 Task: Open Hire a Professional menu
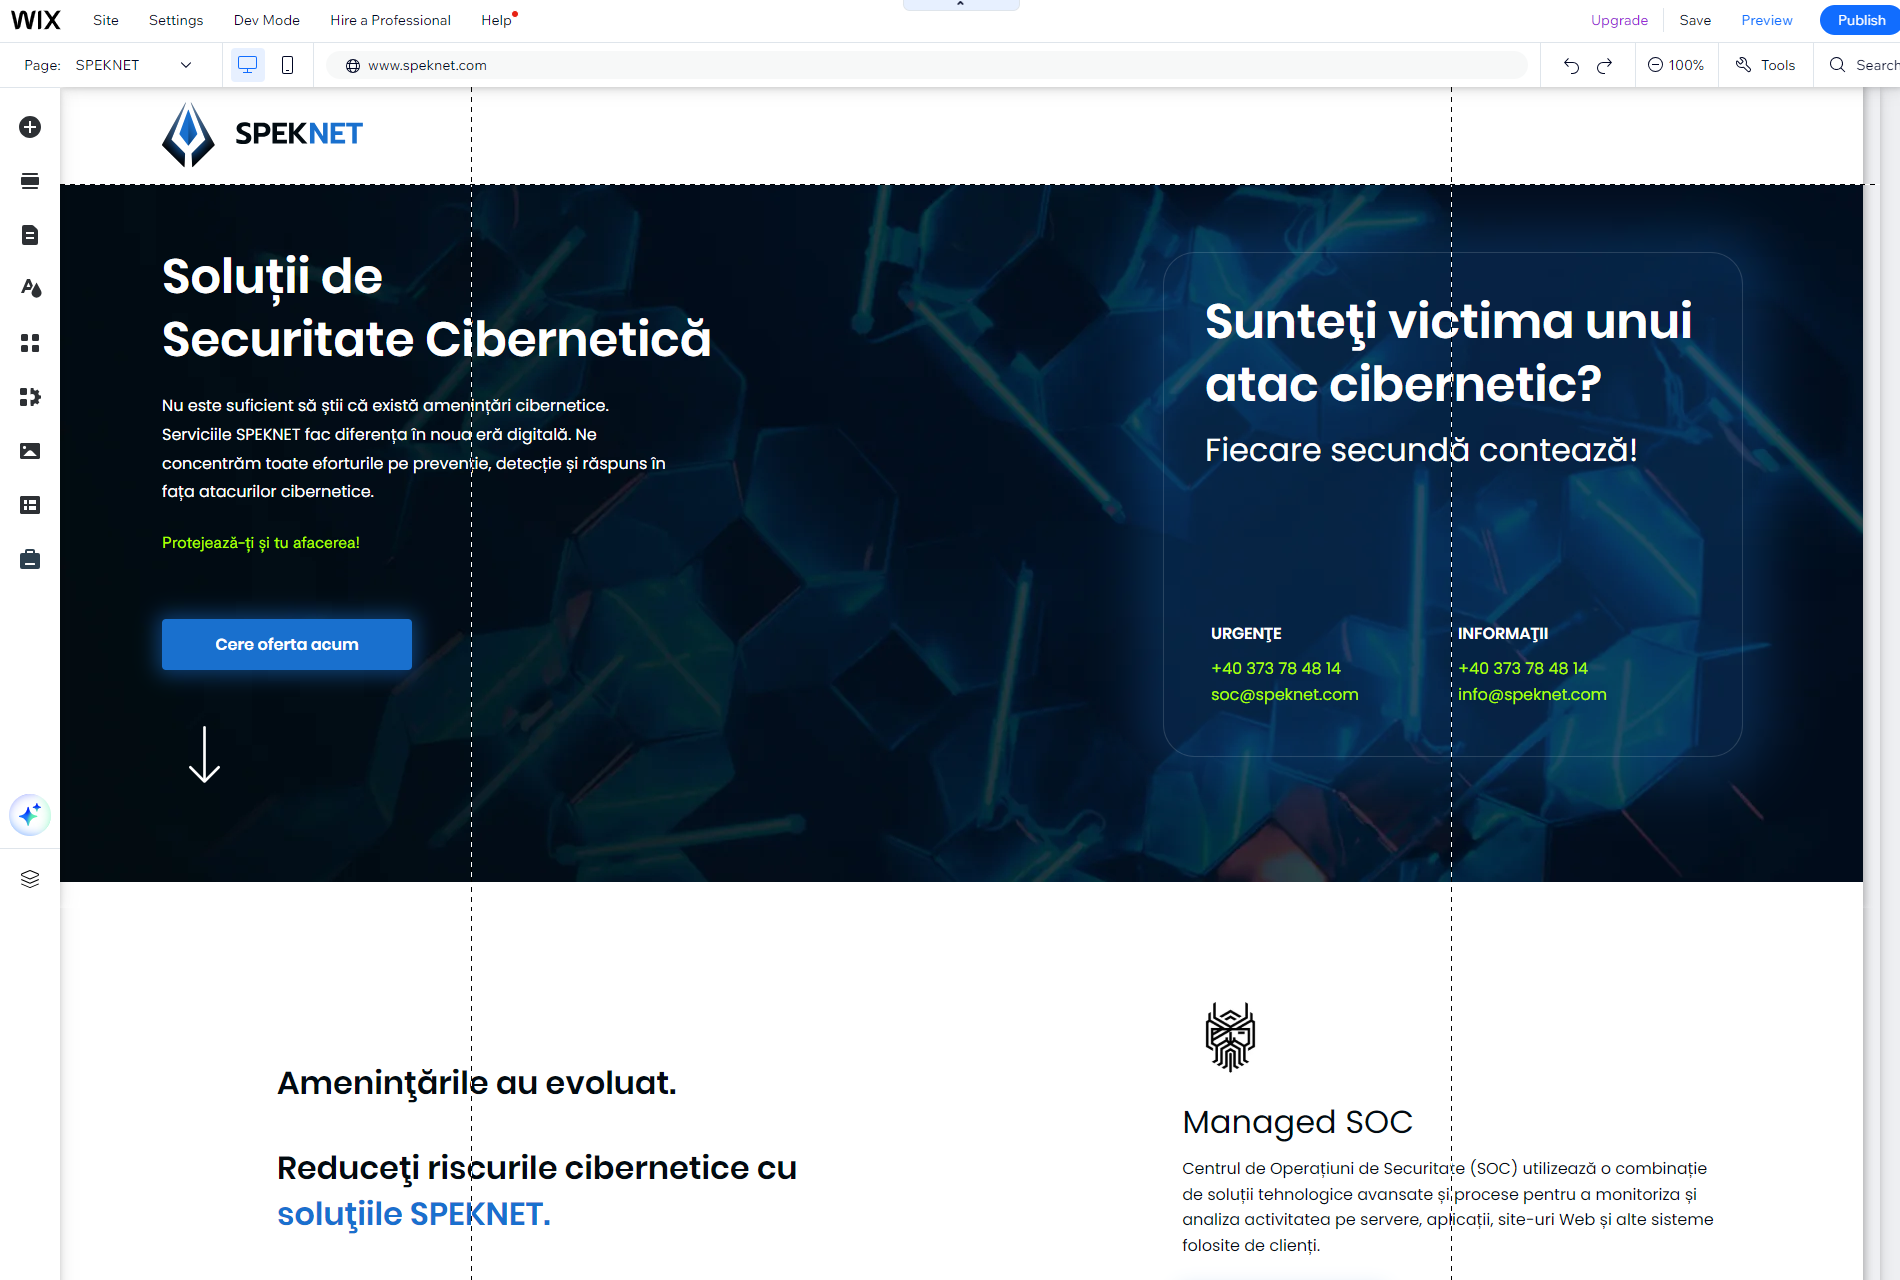(390, 20)
